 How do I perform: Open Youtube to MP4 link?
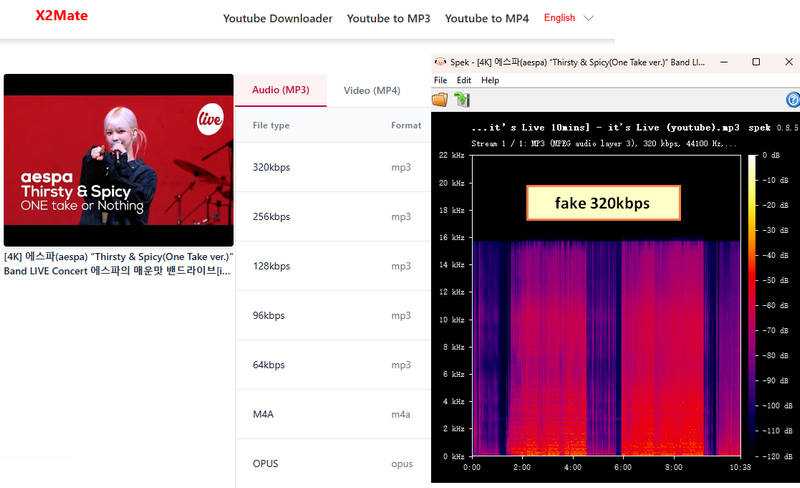click(x=487, y=18)
